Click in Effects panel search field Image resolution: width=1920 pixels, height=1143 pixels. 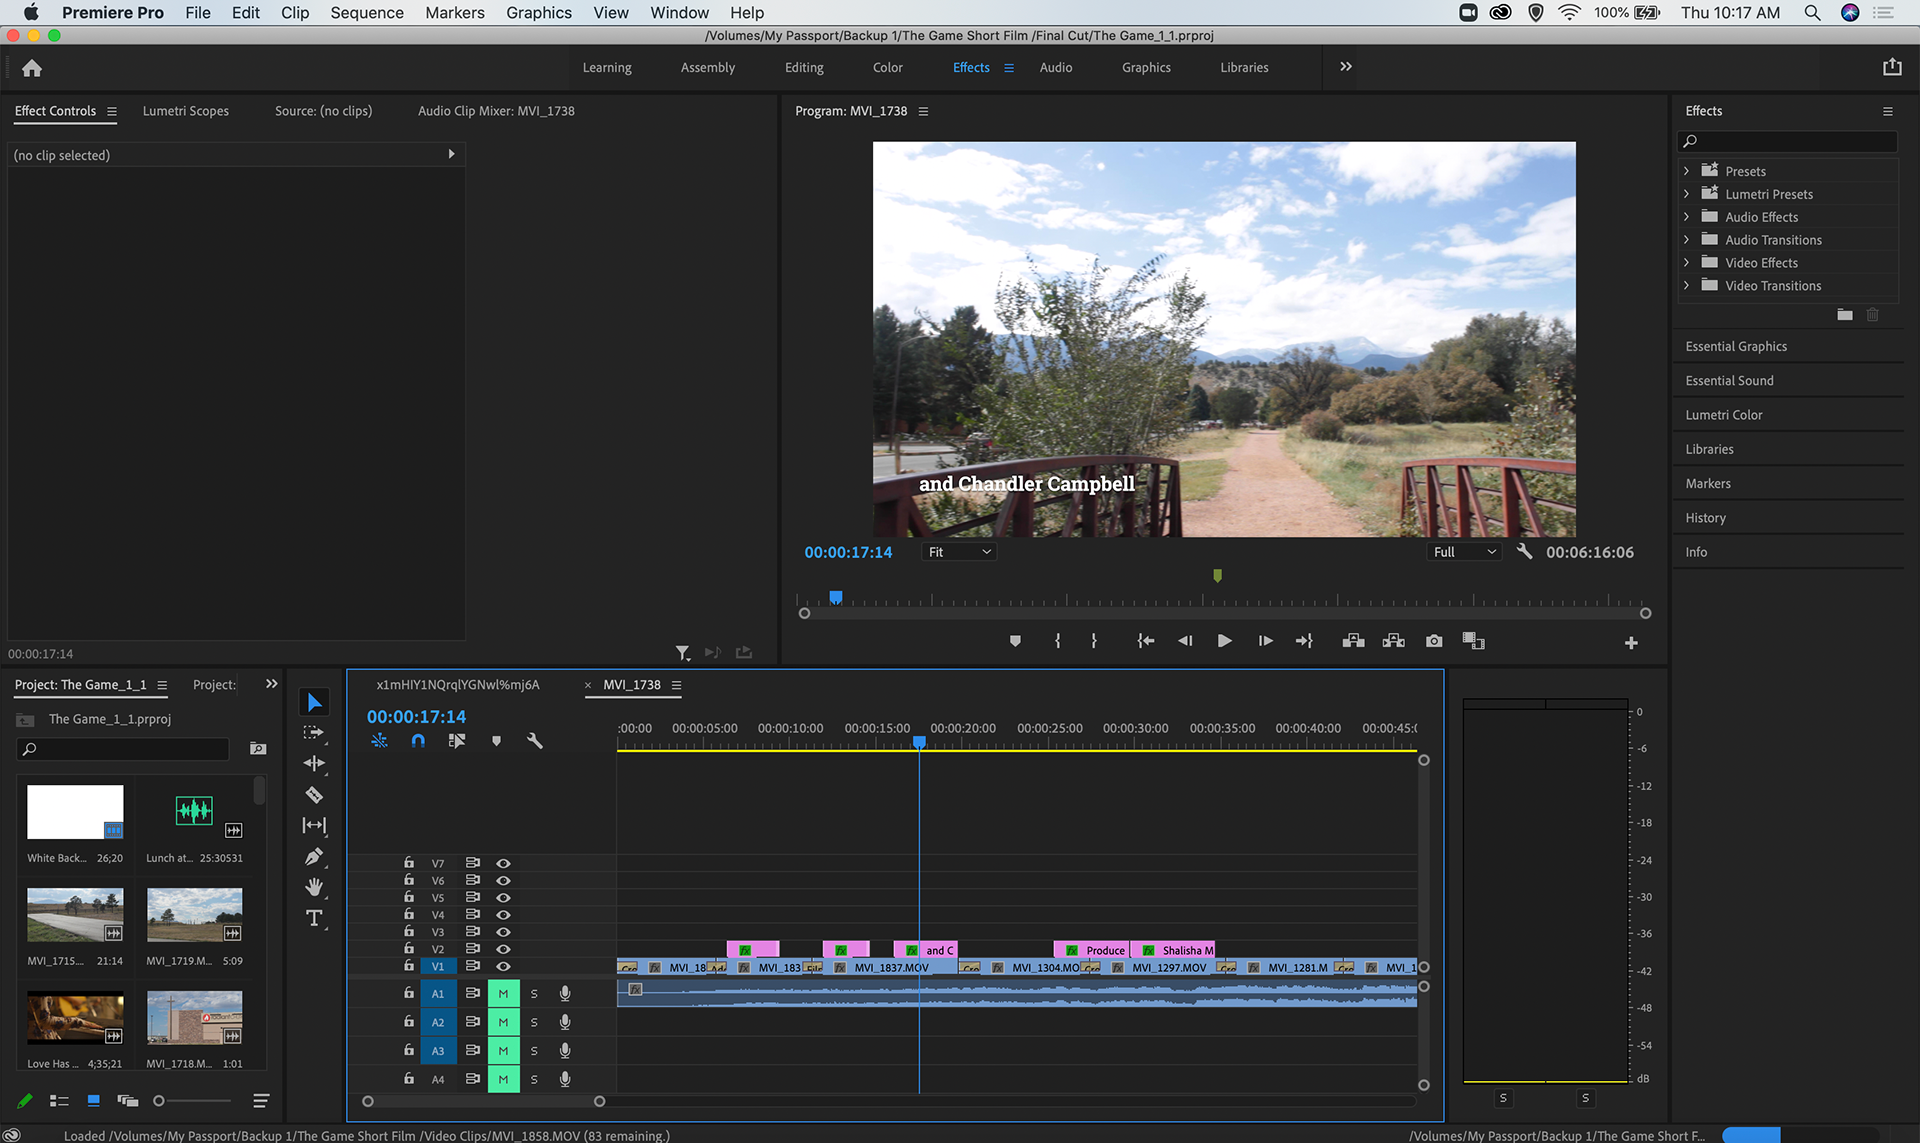click(x=1788, y=141)
